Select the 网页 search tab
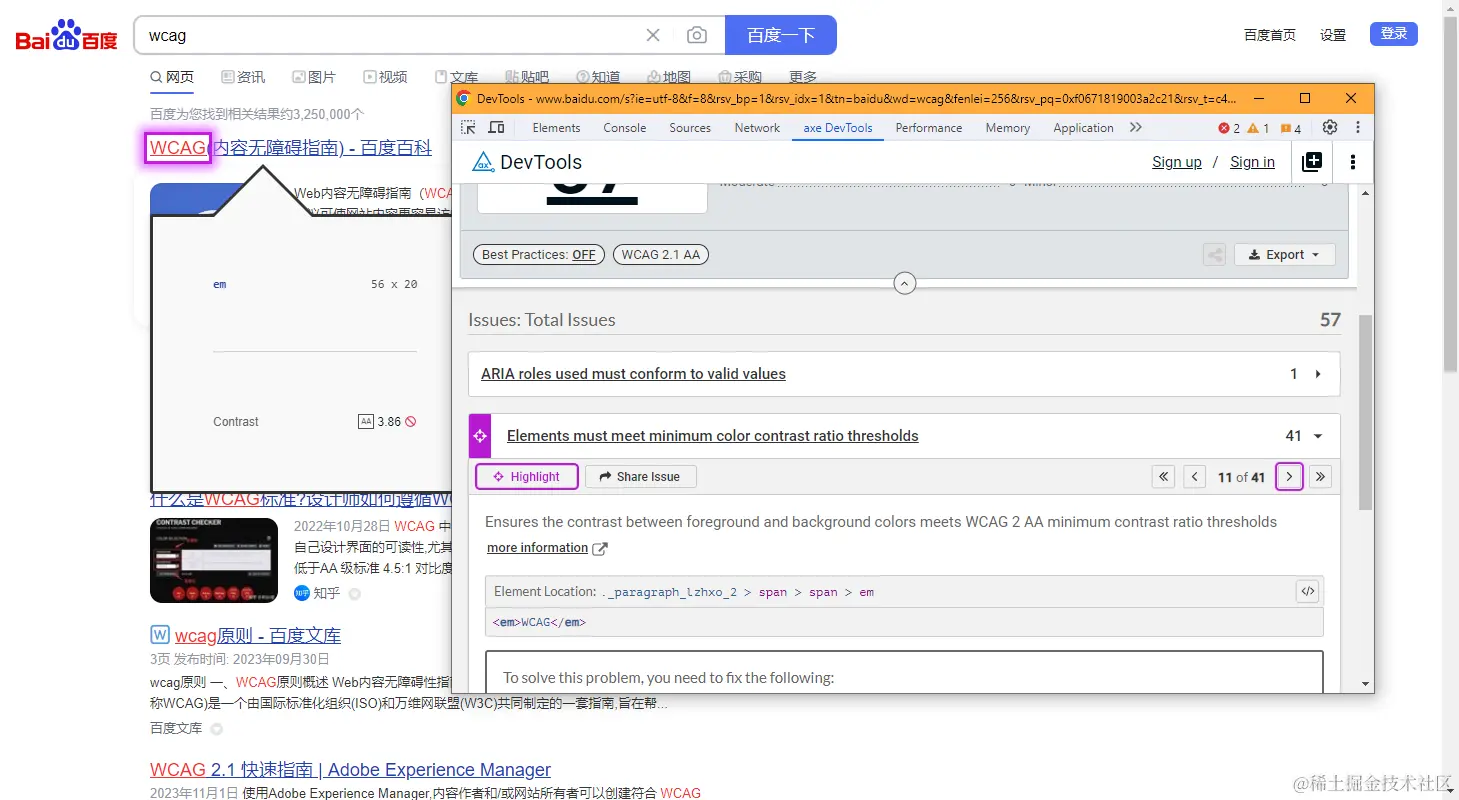Screen dimensions: 1459x800 (x=172, y=77)
